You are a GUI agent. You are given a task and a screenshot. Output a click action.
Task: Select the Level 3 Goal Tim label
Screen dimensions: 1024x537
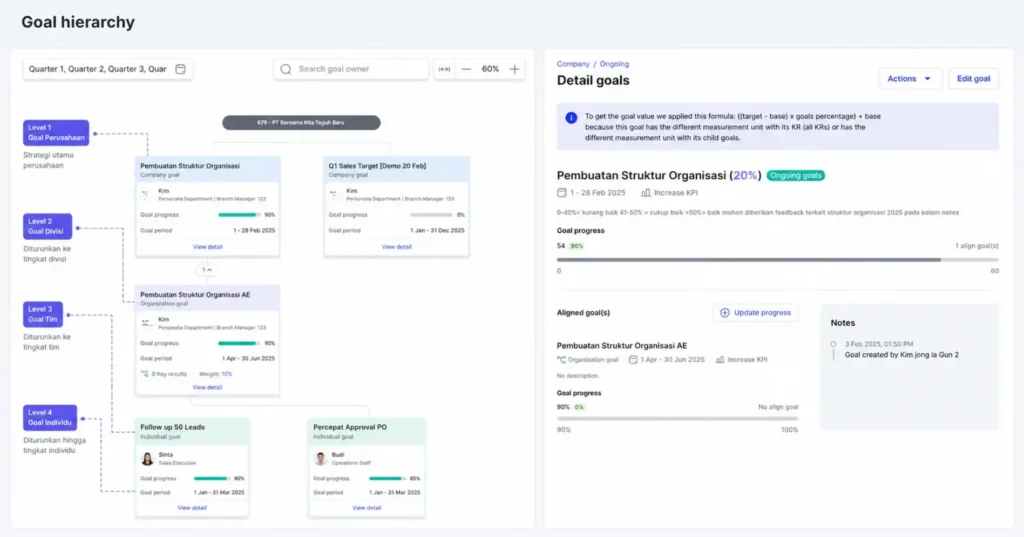(43, 314)
